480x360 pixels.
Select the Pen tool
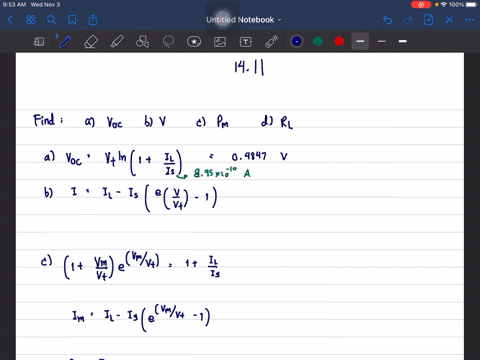pyautogui.click(x=65, y=42)
